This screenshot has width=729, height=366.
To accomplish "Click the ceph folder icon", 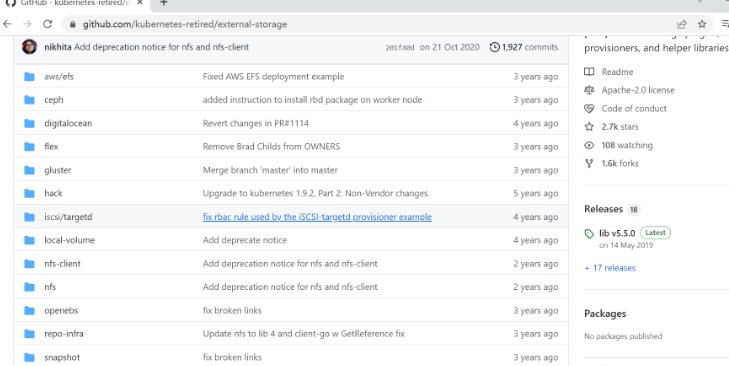I will [29, 100].
